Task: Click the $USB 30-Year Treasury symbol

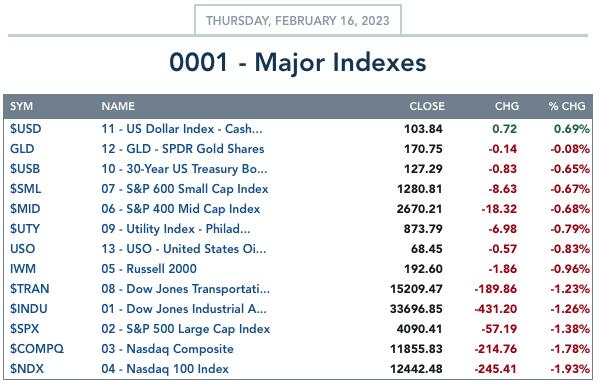Action: coord(25,169)
